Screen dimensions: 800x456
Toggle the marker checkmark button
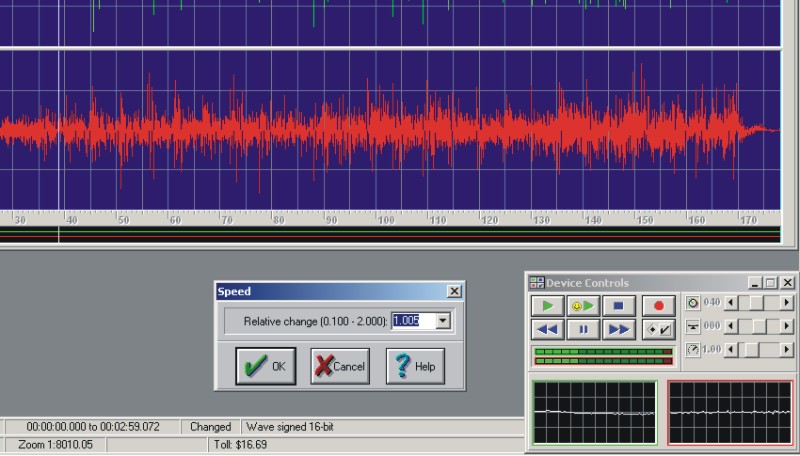click(x=659, y=330)
